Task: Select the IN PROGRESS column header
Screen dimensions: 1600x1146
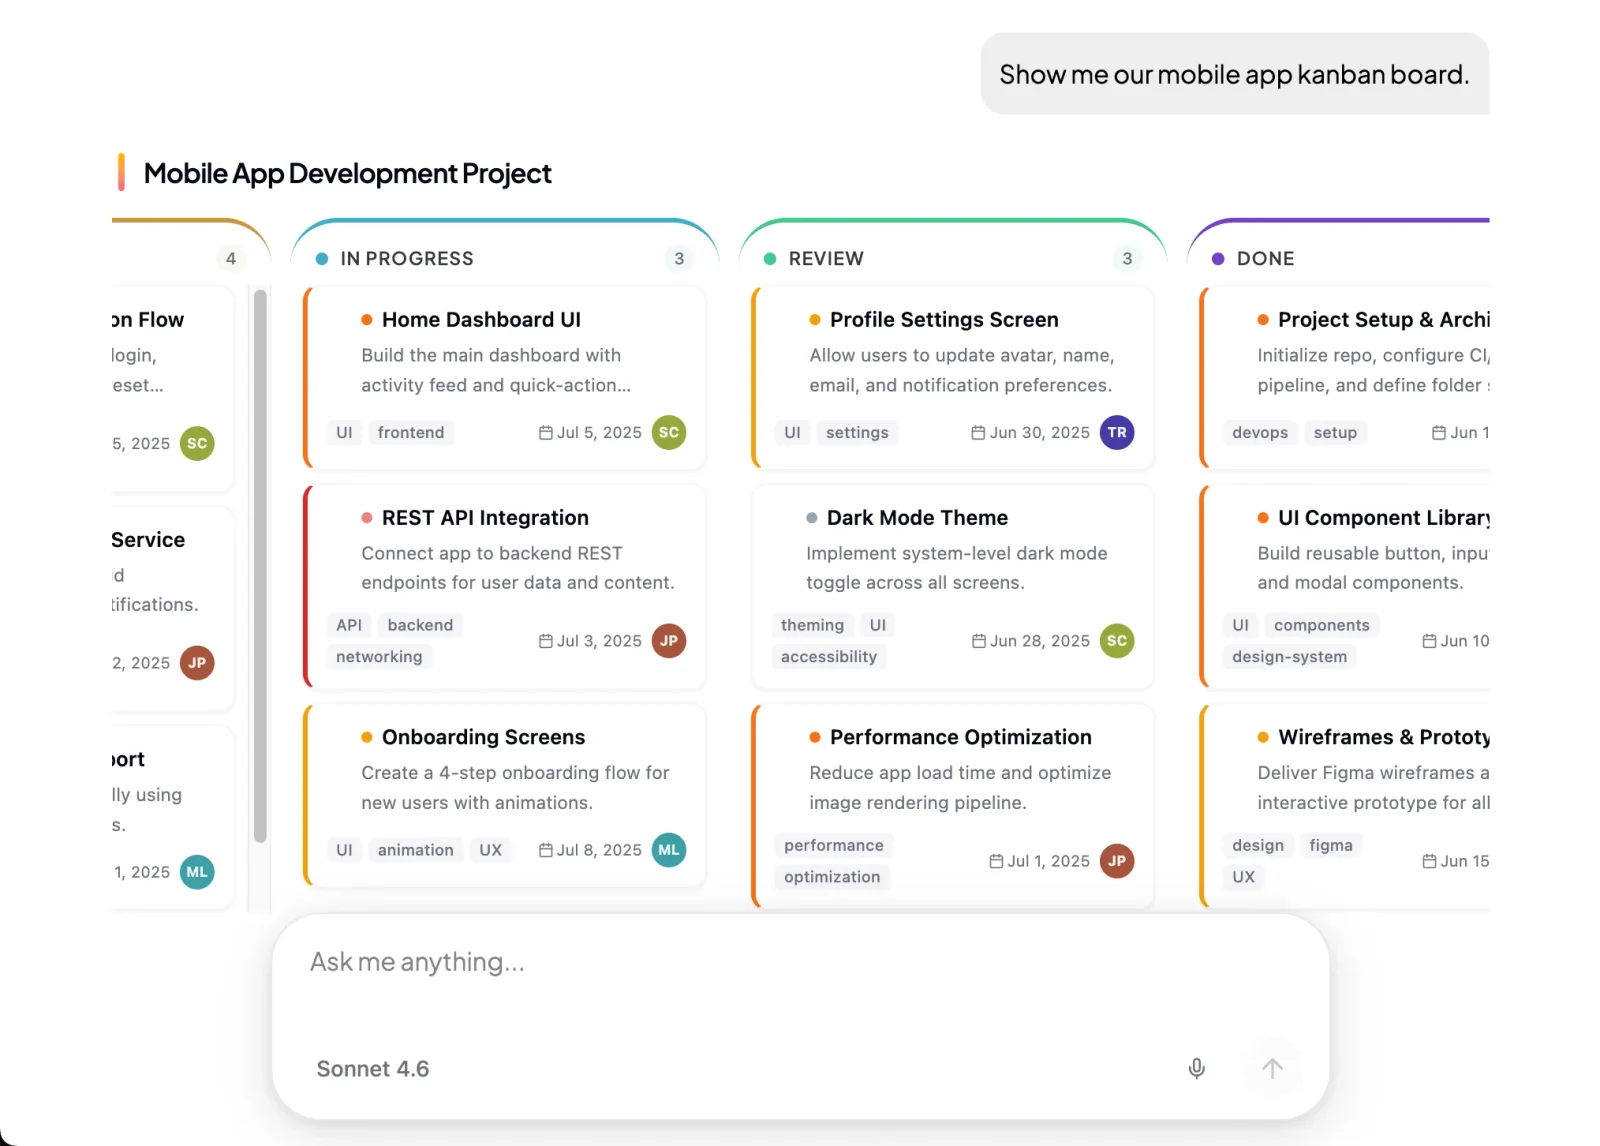Action: [407, 259]
